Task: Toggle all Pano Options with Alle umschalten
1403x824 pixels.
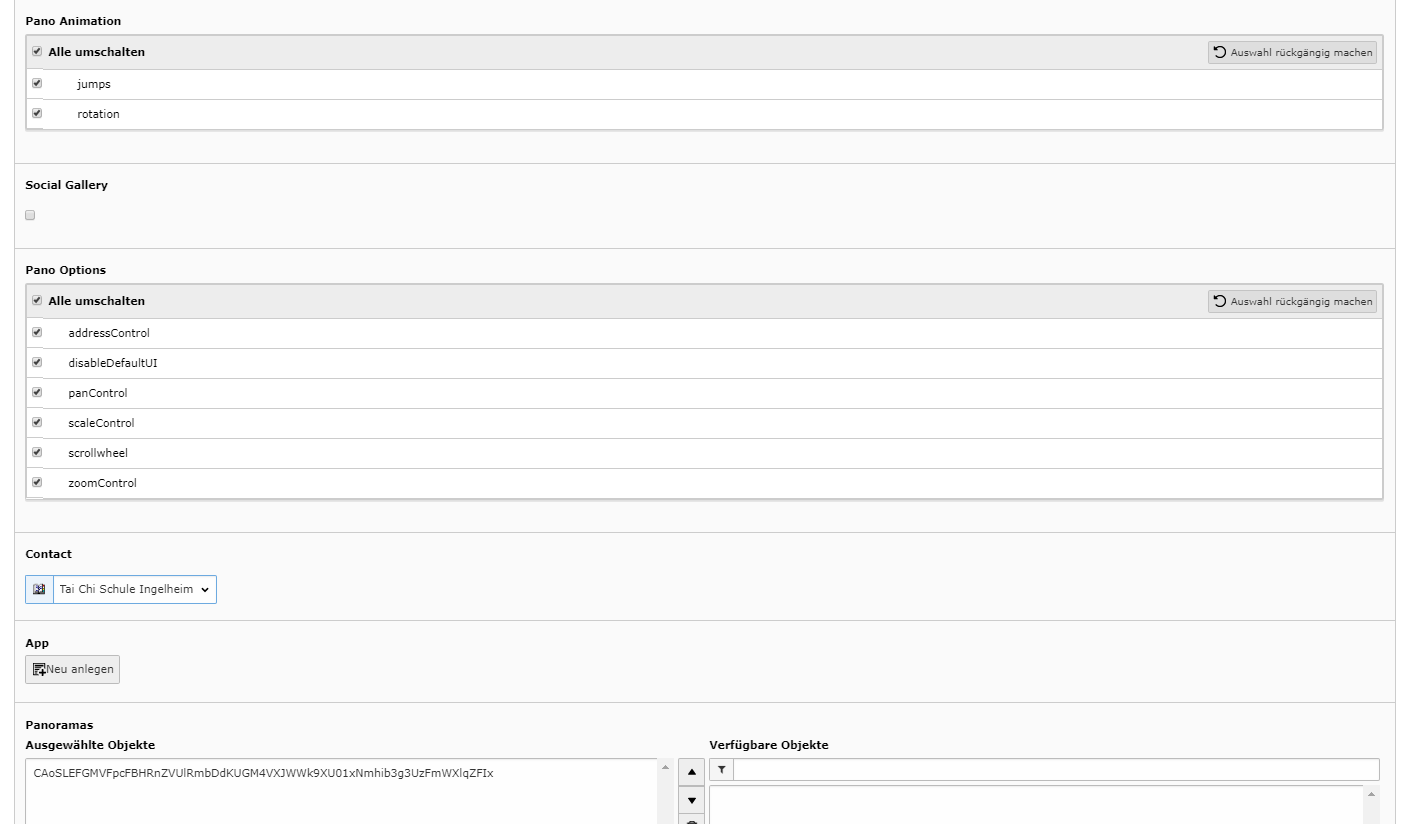Action: point(37,300)
